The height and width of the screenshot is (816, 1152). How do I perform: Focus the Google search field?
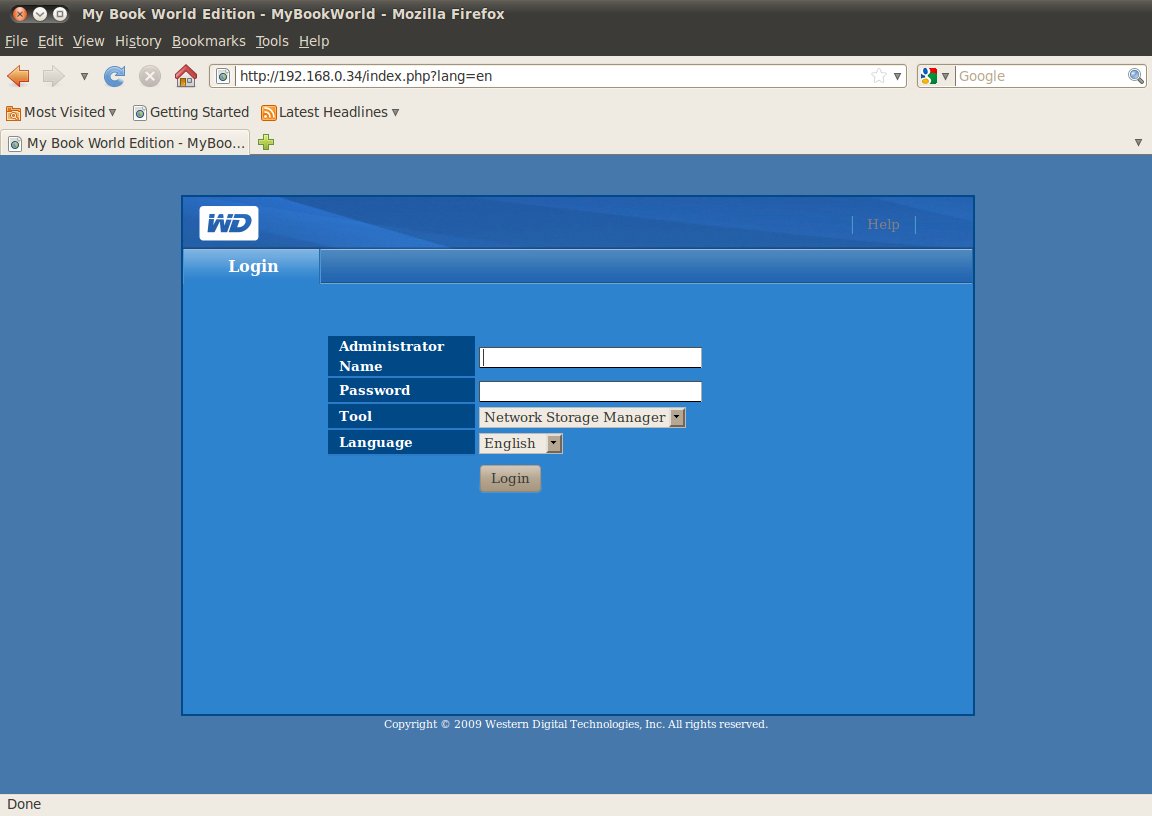pyautogui.click(x=1041, y=76)
